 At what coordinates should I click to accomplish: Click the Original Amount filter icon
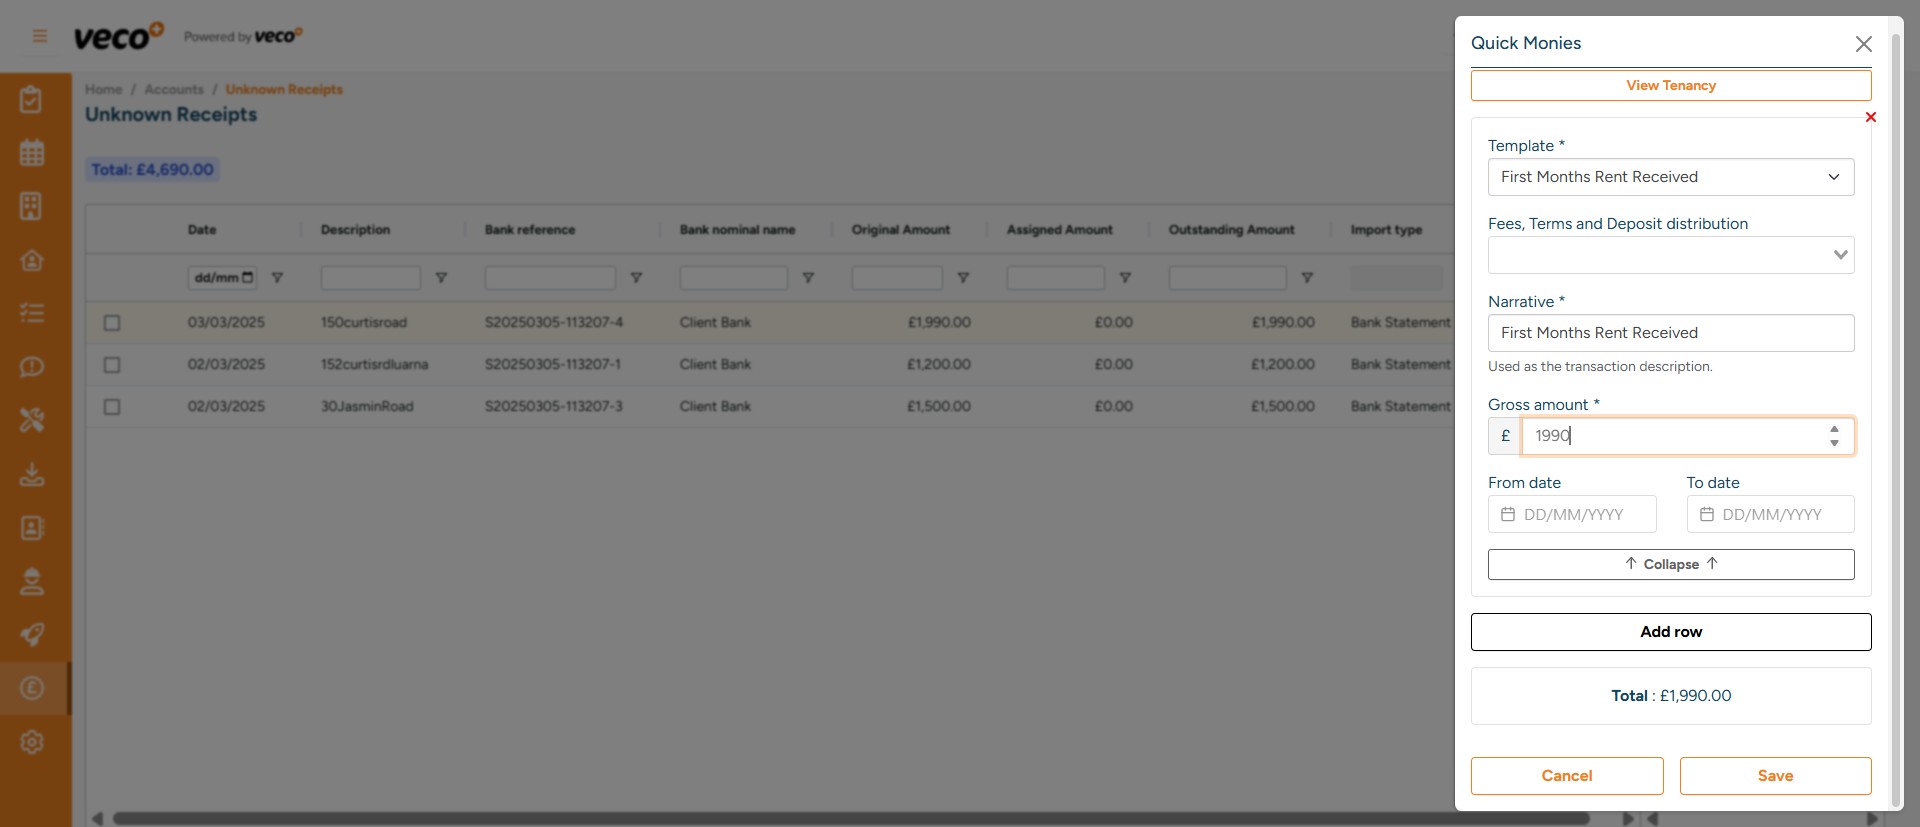[963, 278]
